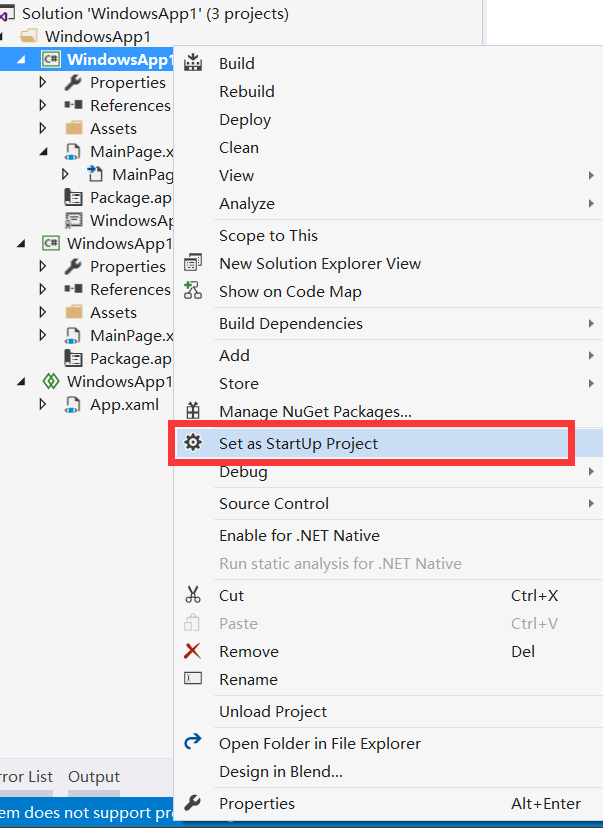Click the Open Folder in File Explorer icon
603x828 pixels.
tap(193, 743)
